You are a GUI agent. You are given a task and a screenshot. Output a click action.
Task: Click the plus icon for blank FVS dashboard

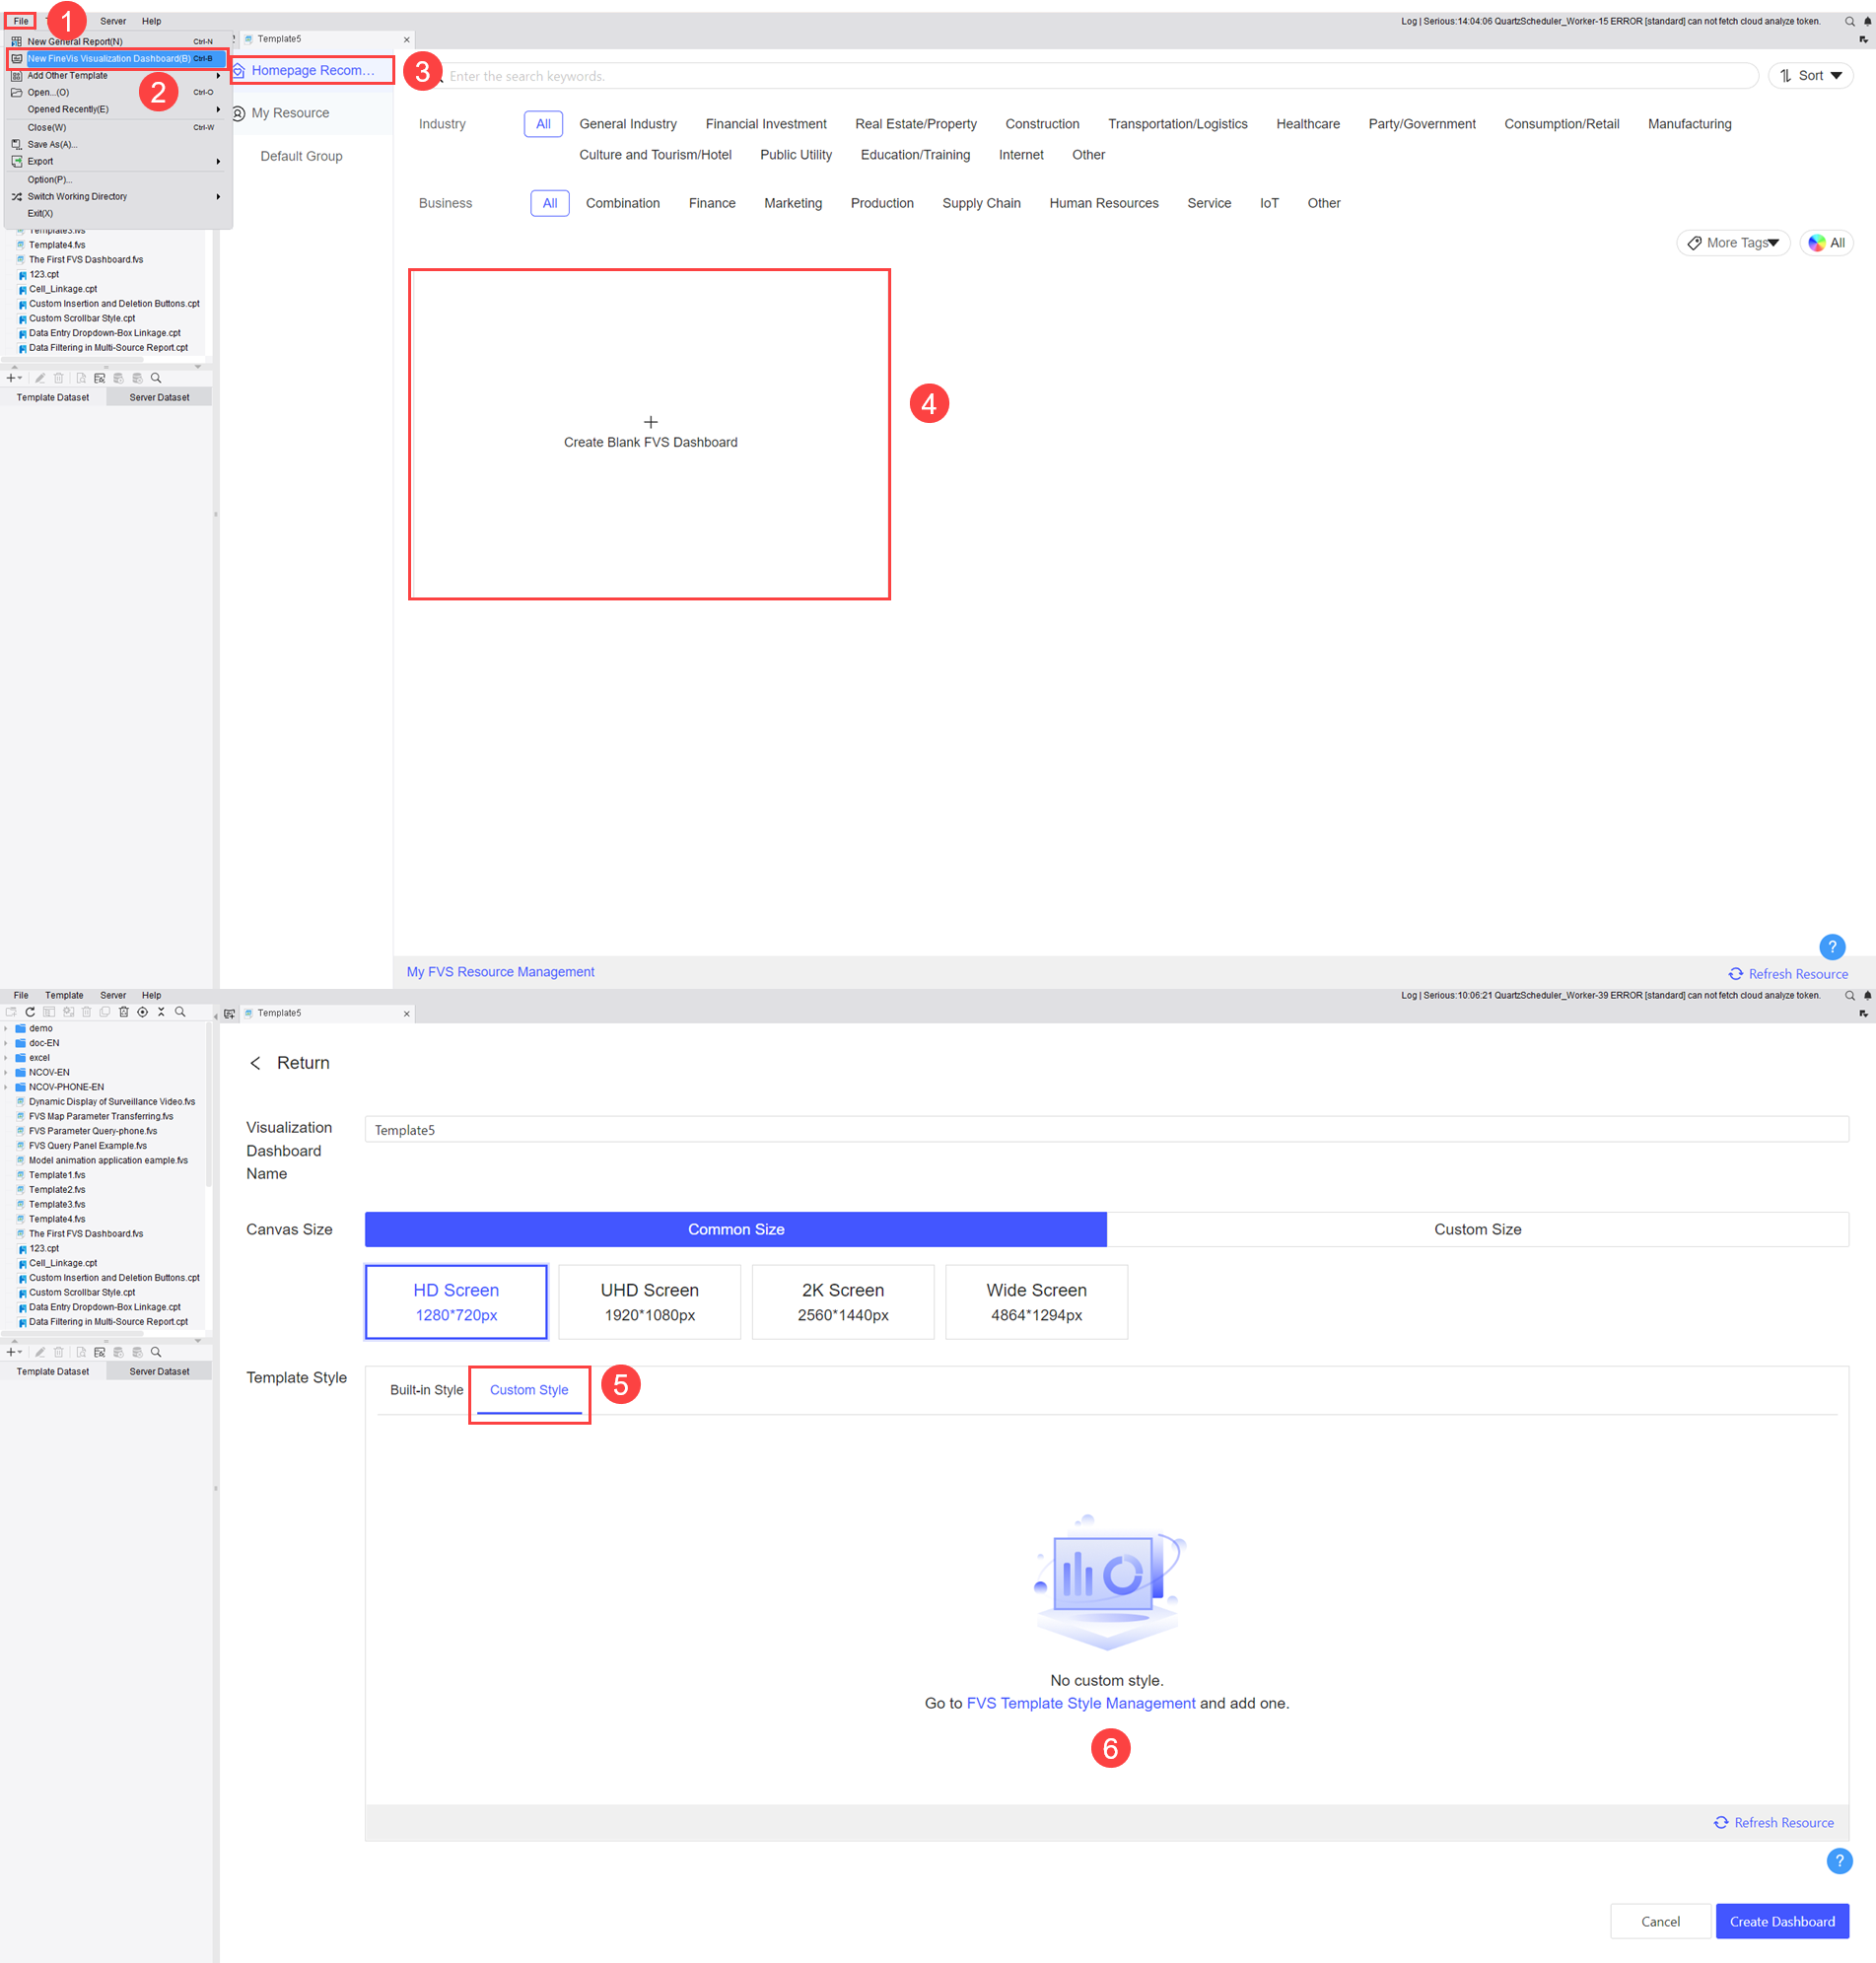[650, 422]
